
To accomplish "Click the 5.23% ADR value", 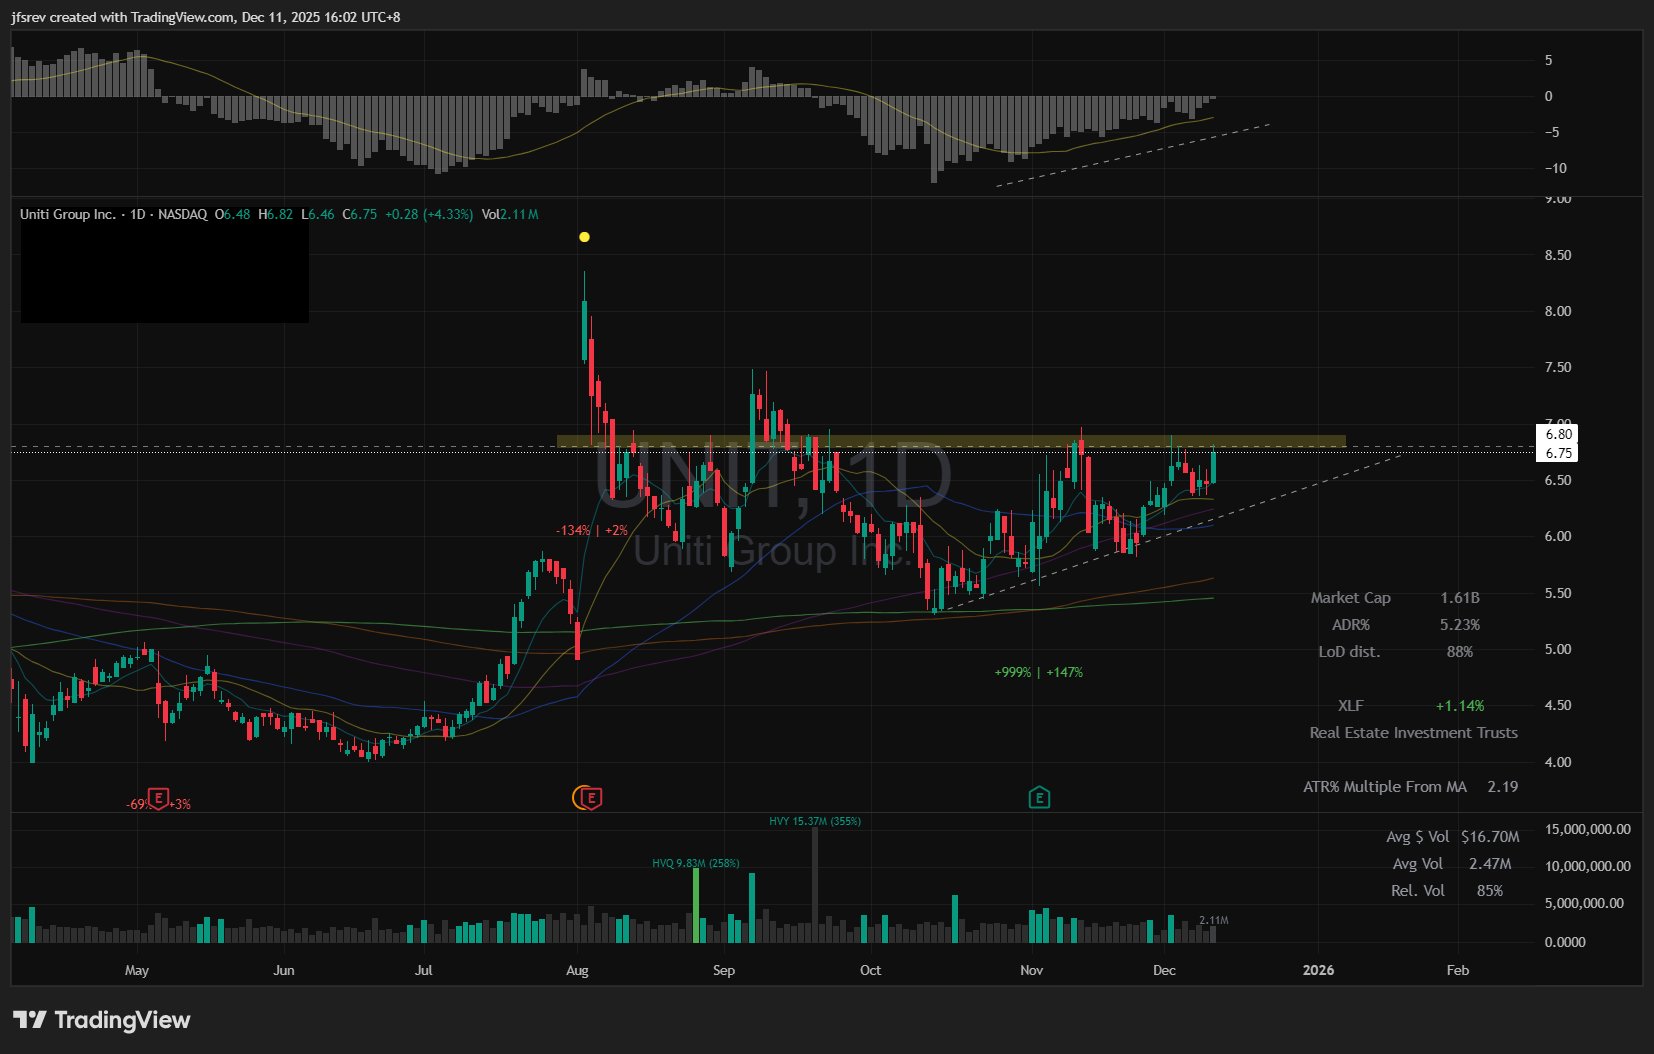I will 1460,625.
